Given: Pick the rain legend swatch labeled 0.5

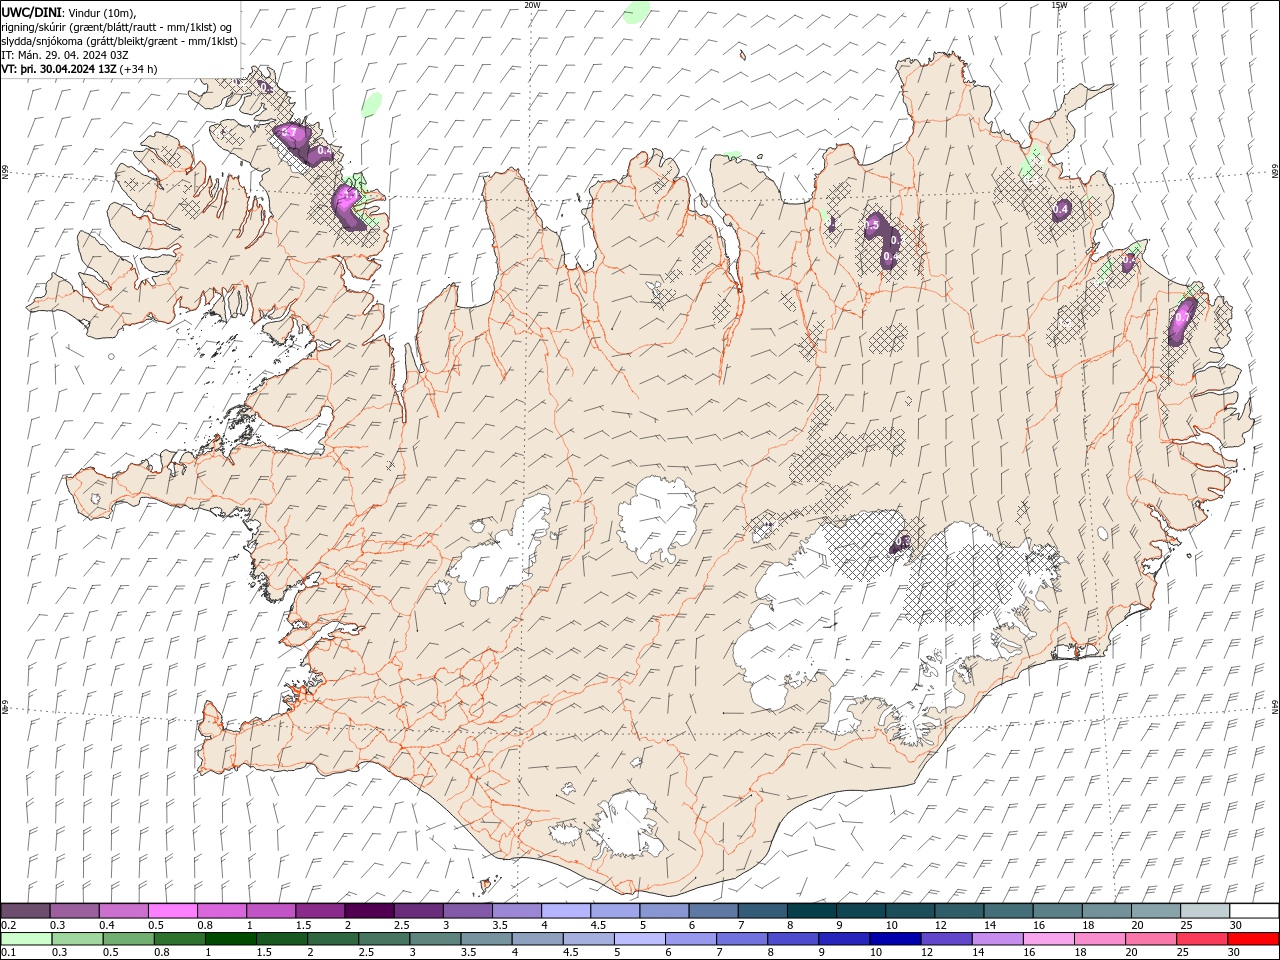Looking at the screenshot, I should [128, 939].
